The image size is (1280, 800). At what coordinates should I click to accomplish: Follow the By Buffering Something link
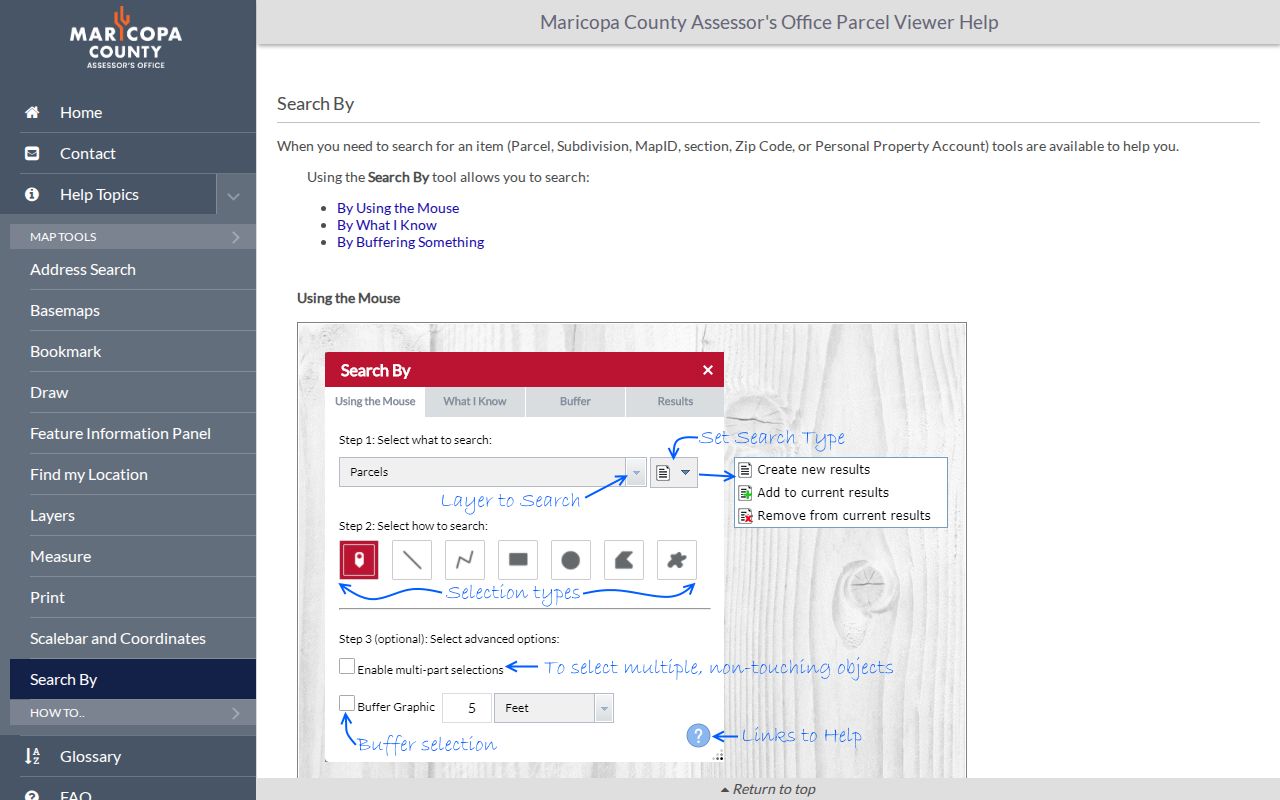click(x=410, y=242)
